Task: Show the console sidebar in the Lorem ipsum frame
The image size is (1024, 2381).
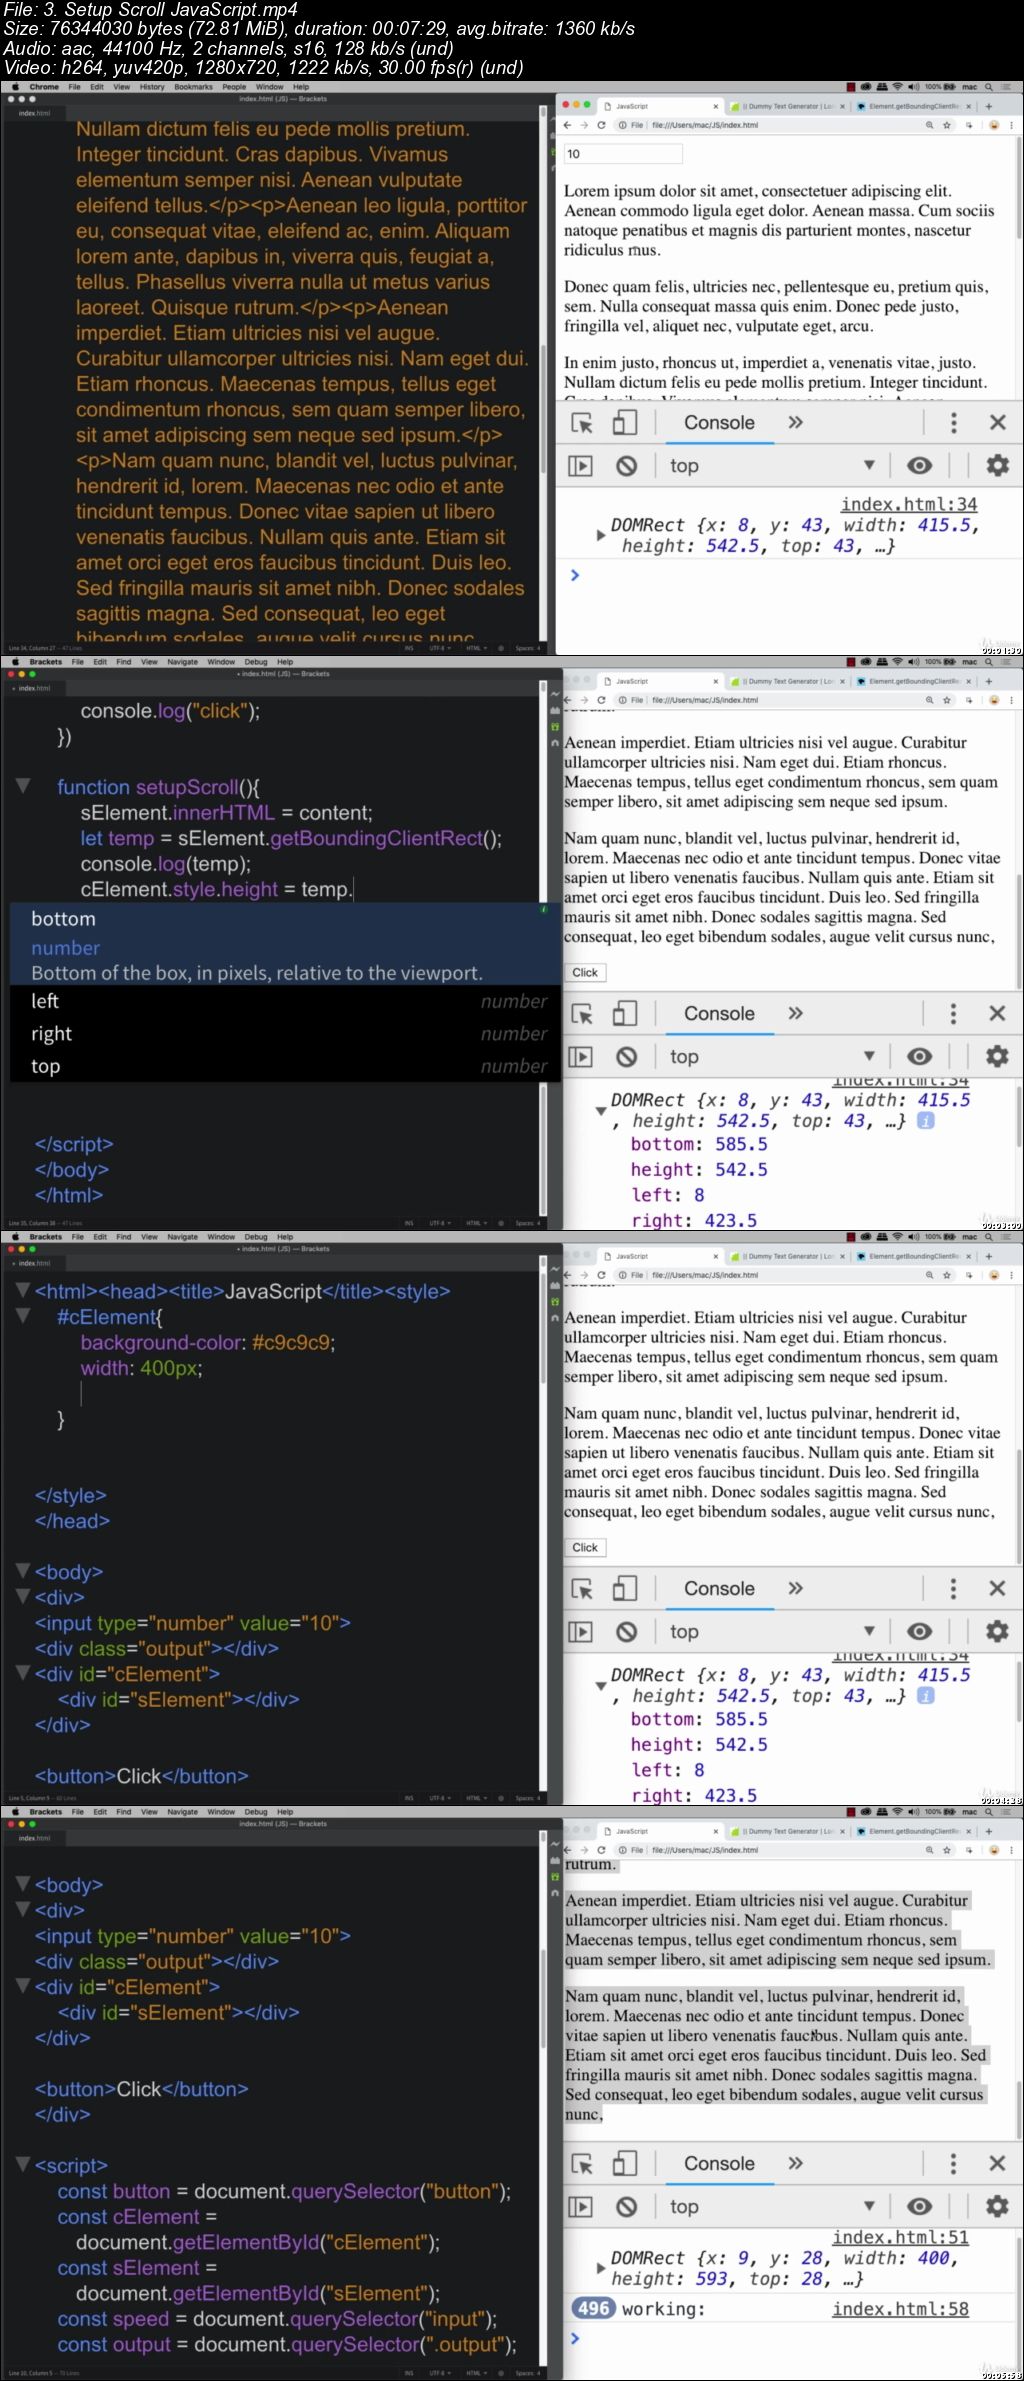Action: click(580, 466)
